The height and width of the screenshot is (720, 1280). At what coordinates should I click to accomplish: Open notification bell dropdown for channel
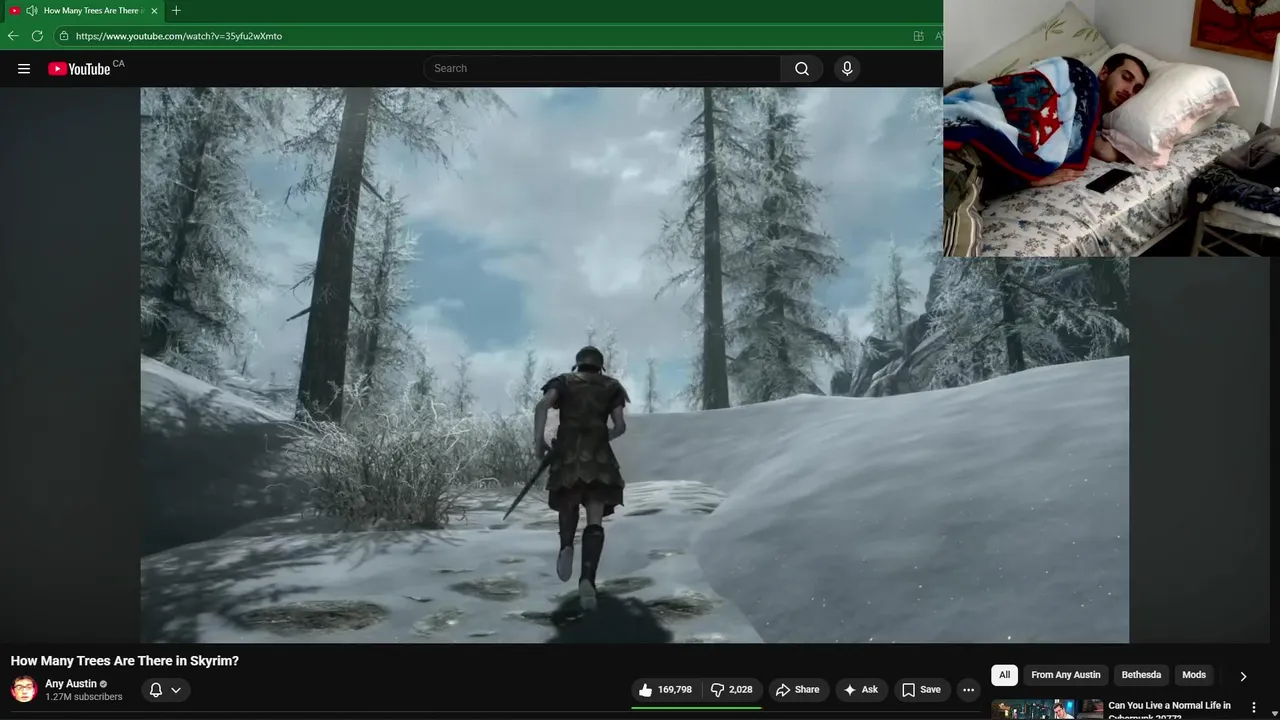click(165, 690)
